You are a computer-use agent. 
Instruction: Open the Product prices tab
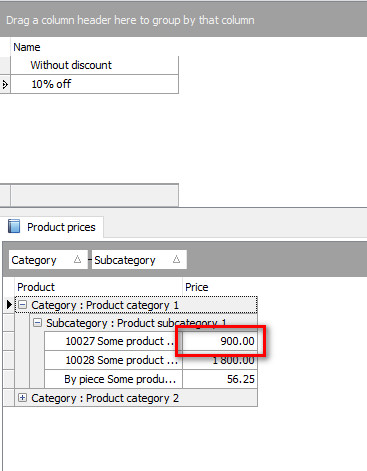click(x=52, y=227)
